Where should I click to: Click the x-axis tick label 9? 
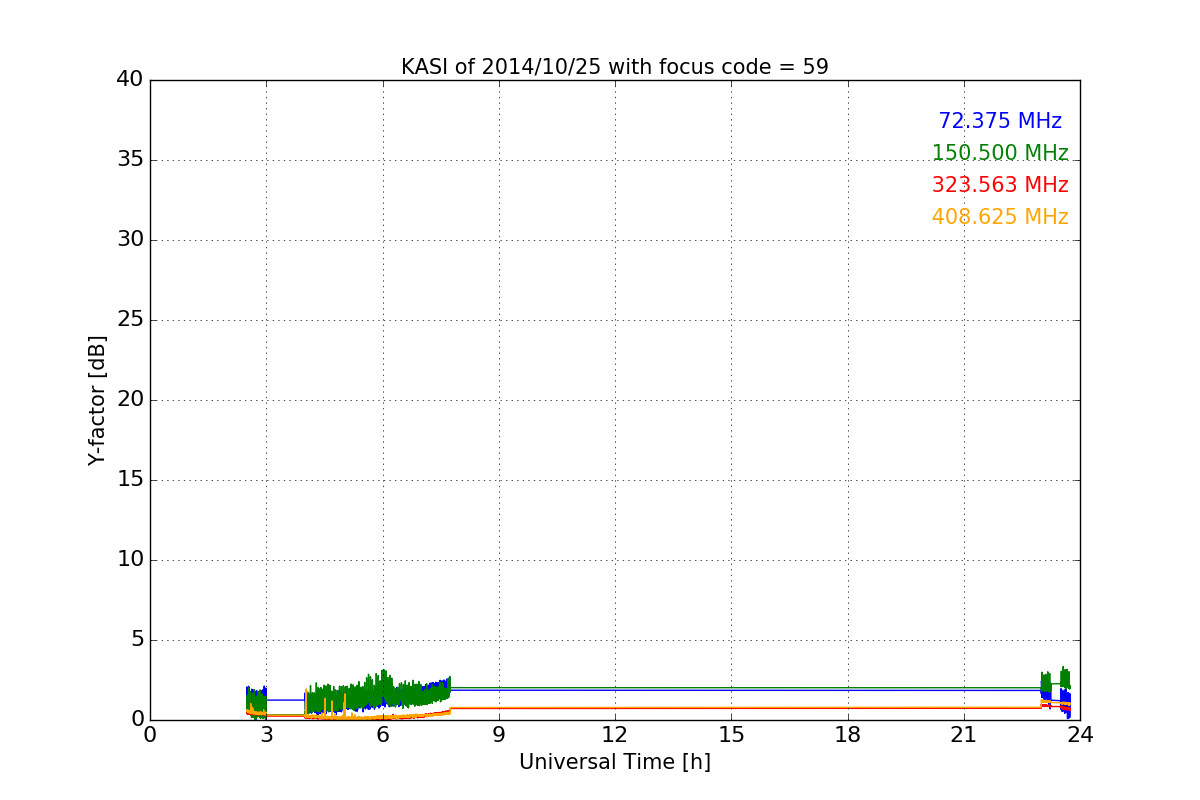[x=499, y=735]
